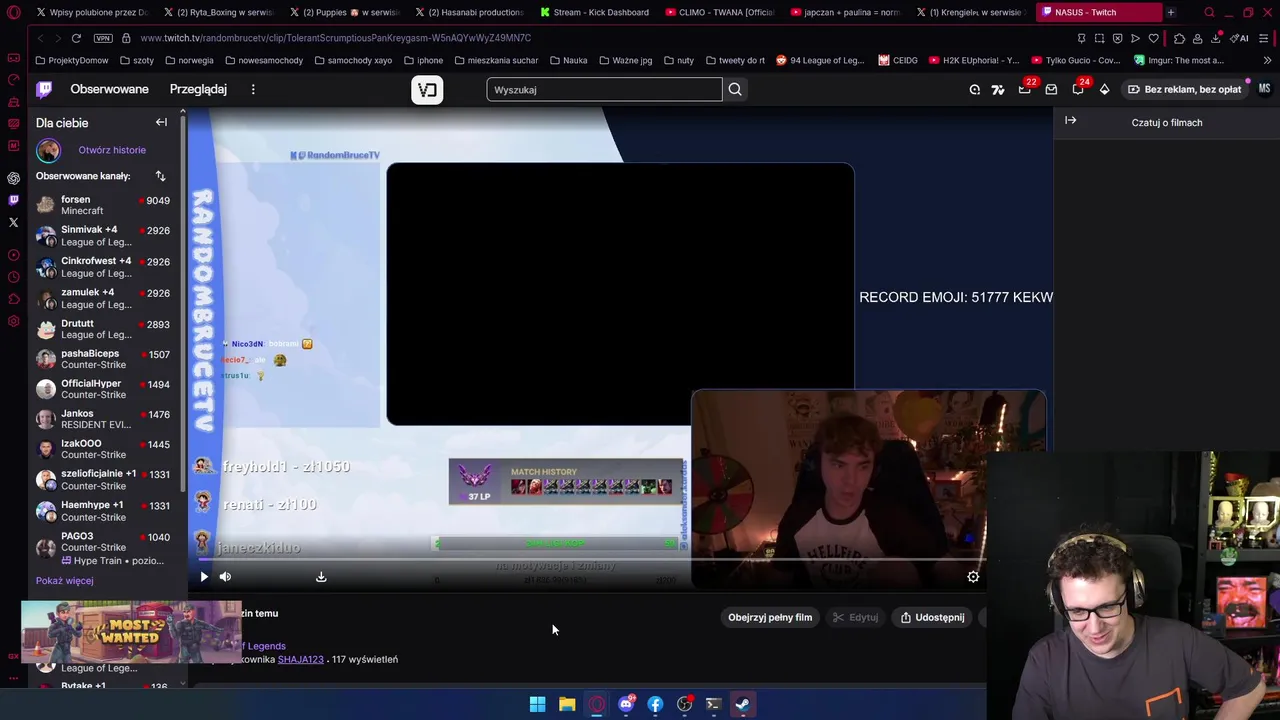The width and height of the screenshot is (1280, 720).
Task: Sort followed channels with the arrows icon
Action: point(160,176)
